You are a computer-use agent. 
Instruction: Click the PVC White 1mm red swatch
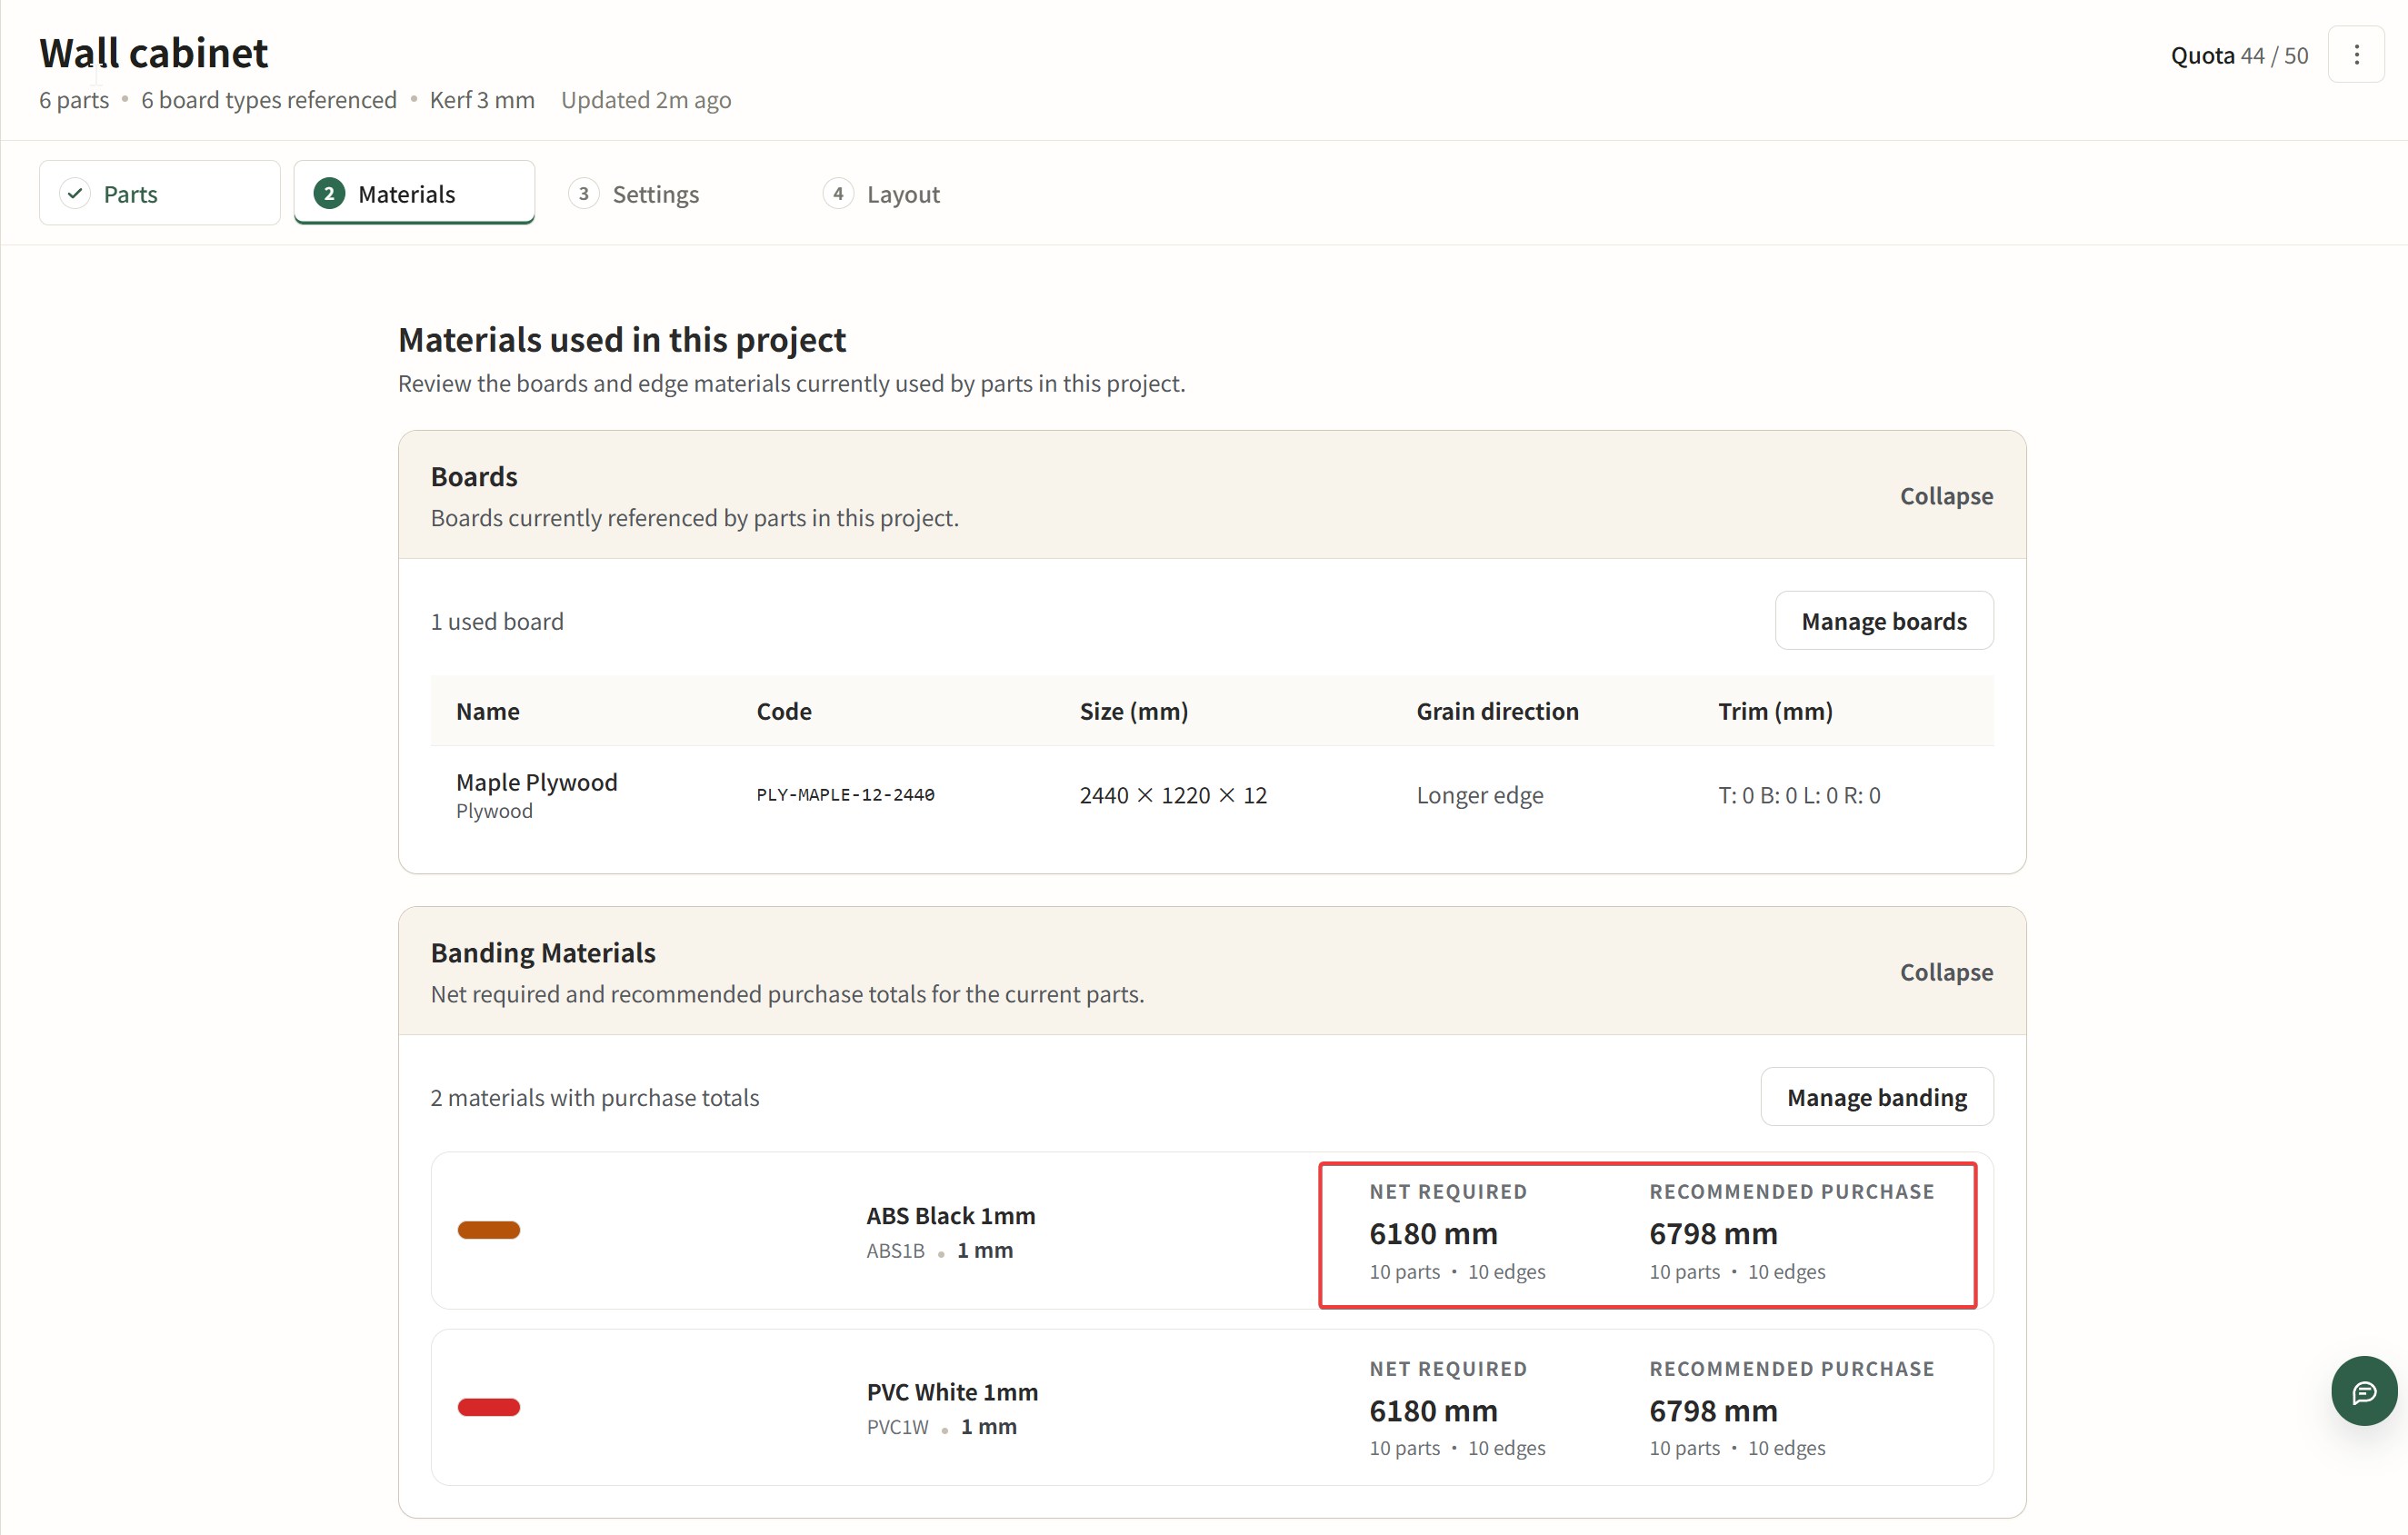(x=489, y=1407)
